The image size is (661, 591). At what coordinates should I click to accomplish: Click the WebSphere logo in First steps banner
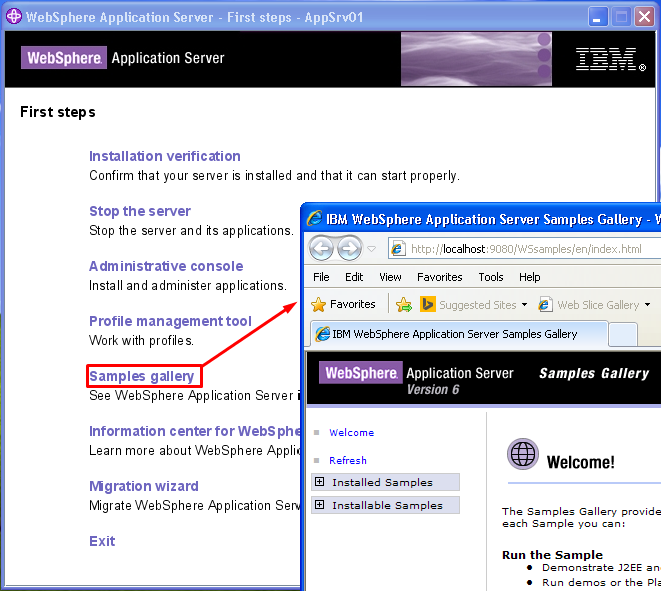click(x=64, y=57)
